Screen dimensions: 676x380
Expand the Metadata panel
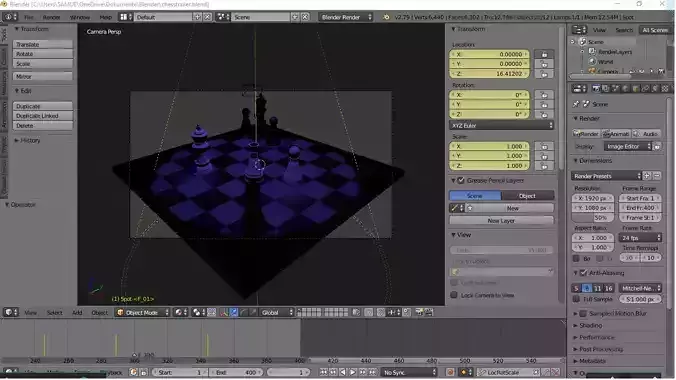coord(576,361)
